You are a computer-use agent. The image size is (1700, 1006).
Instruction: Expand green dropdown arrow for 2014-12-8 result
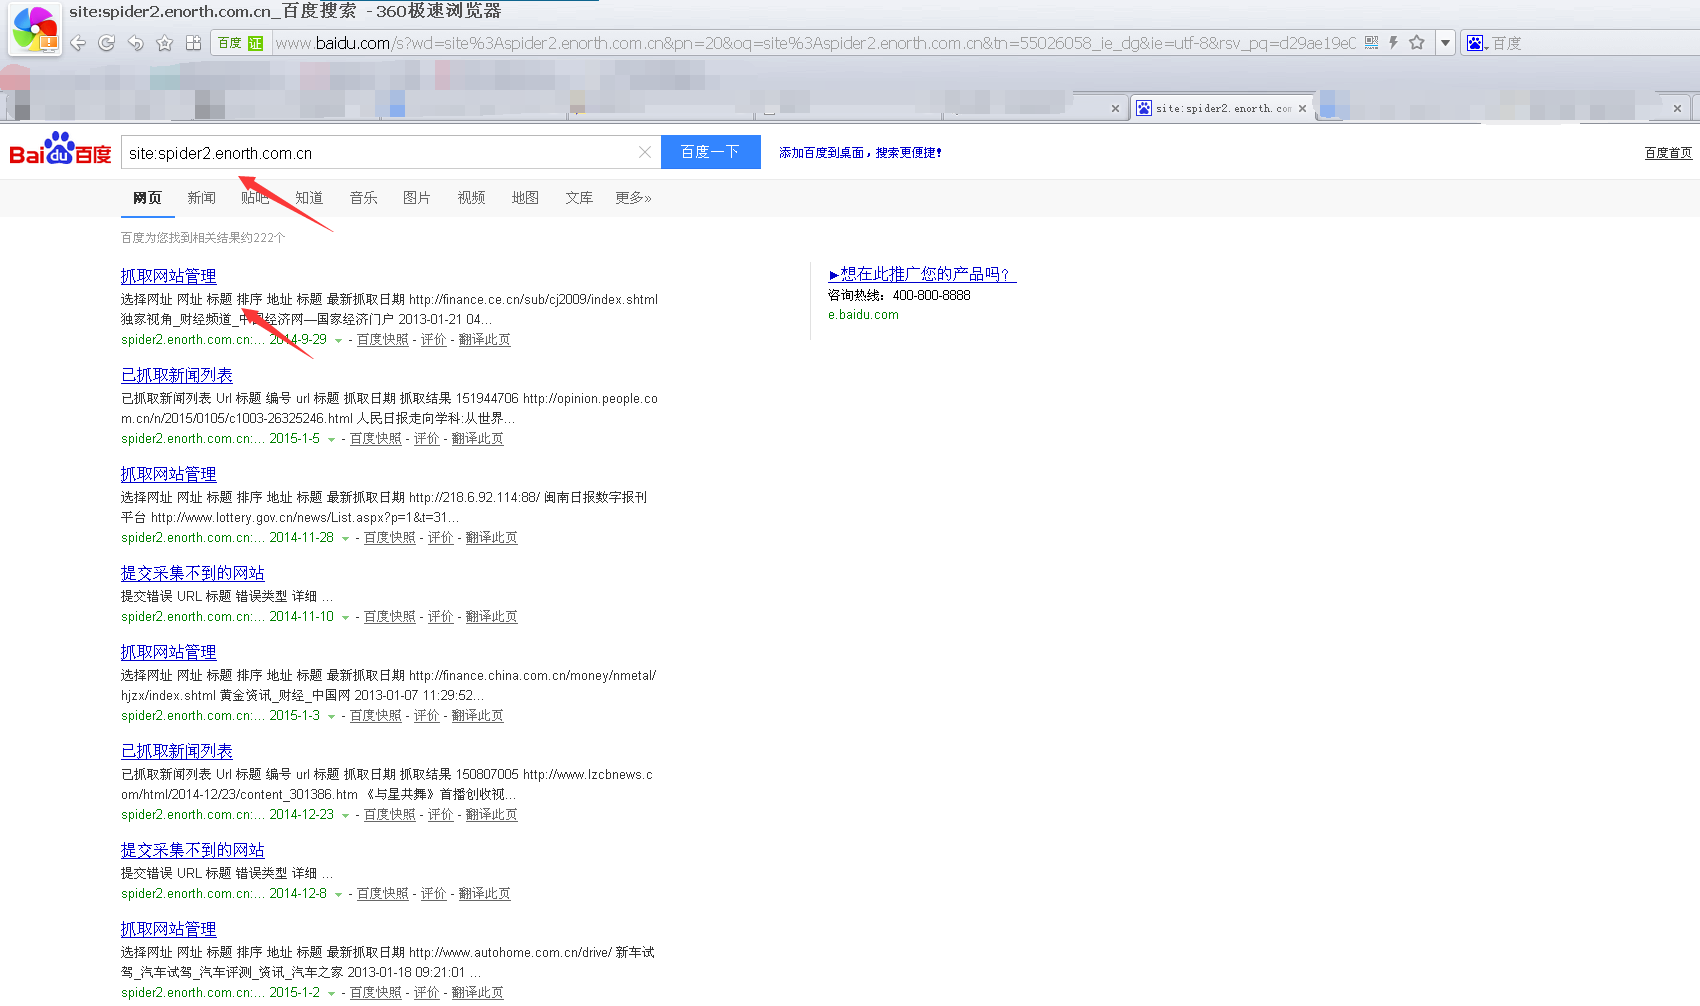click(338, 895)
